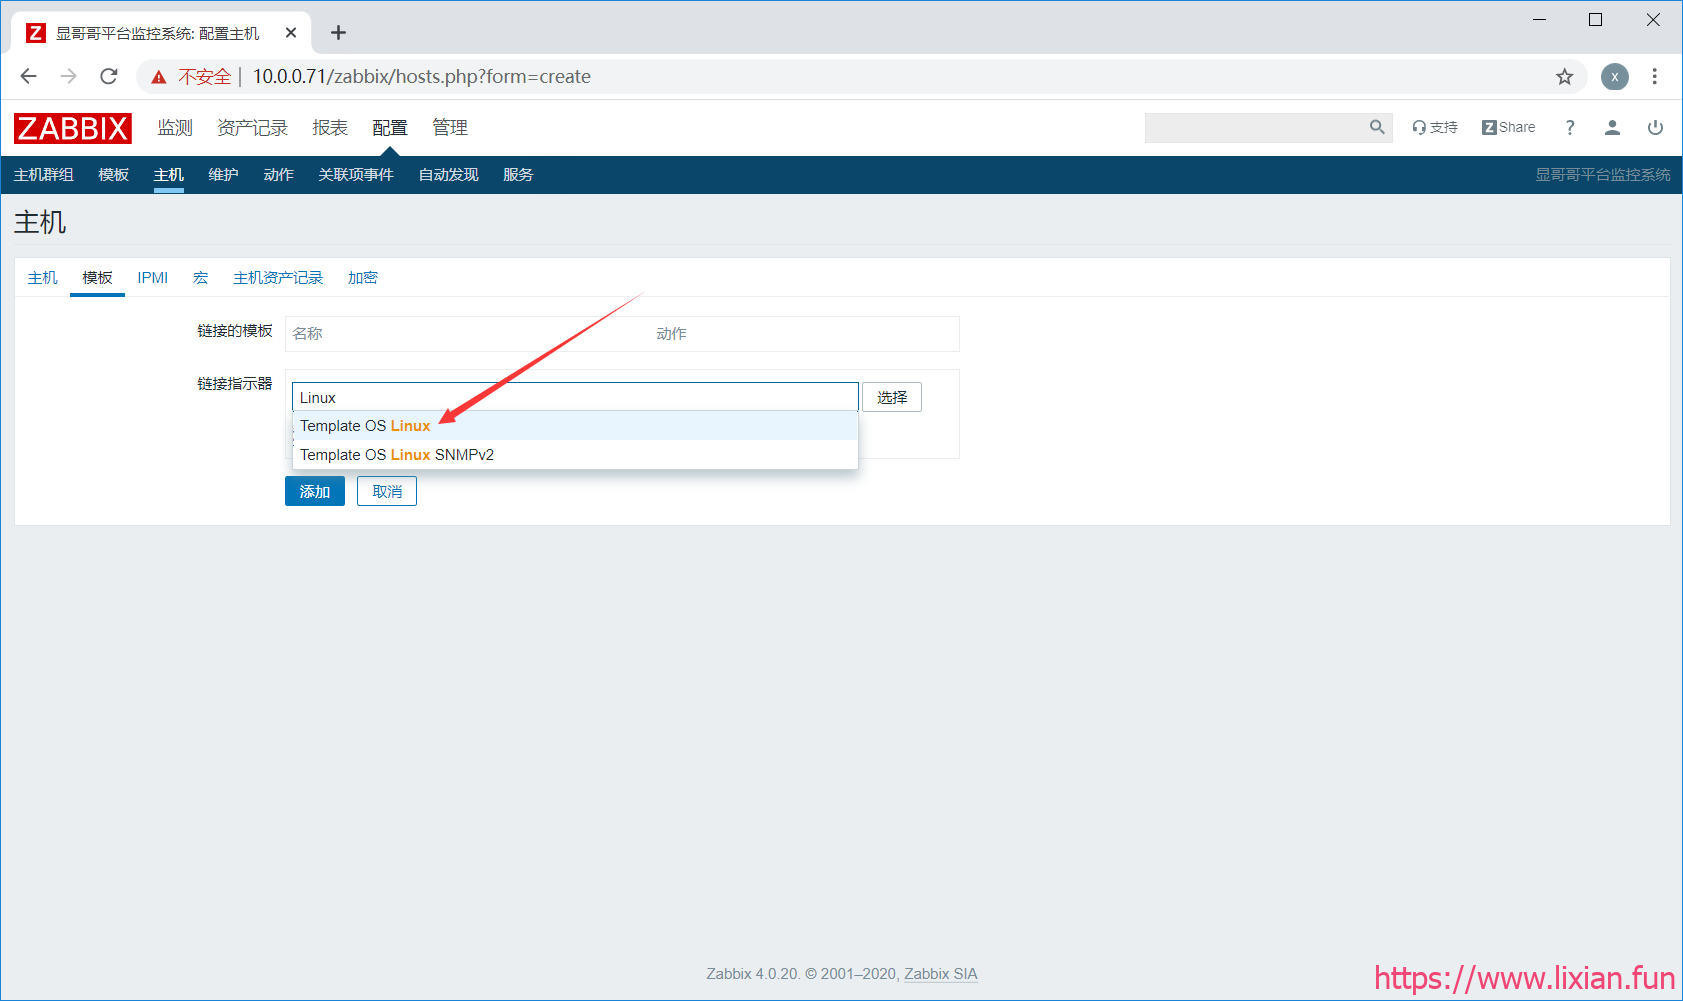Maximize the browser window
The image size is (1683, 1001).
(x=1596, y=20)
